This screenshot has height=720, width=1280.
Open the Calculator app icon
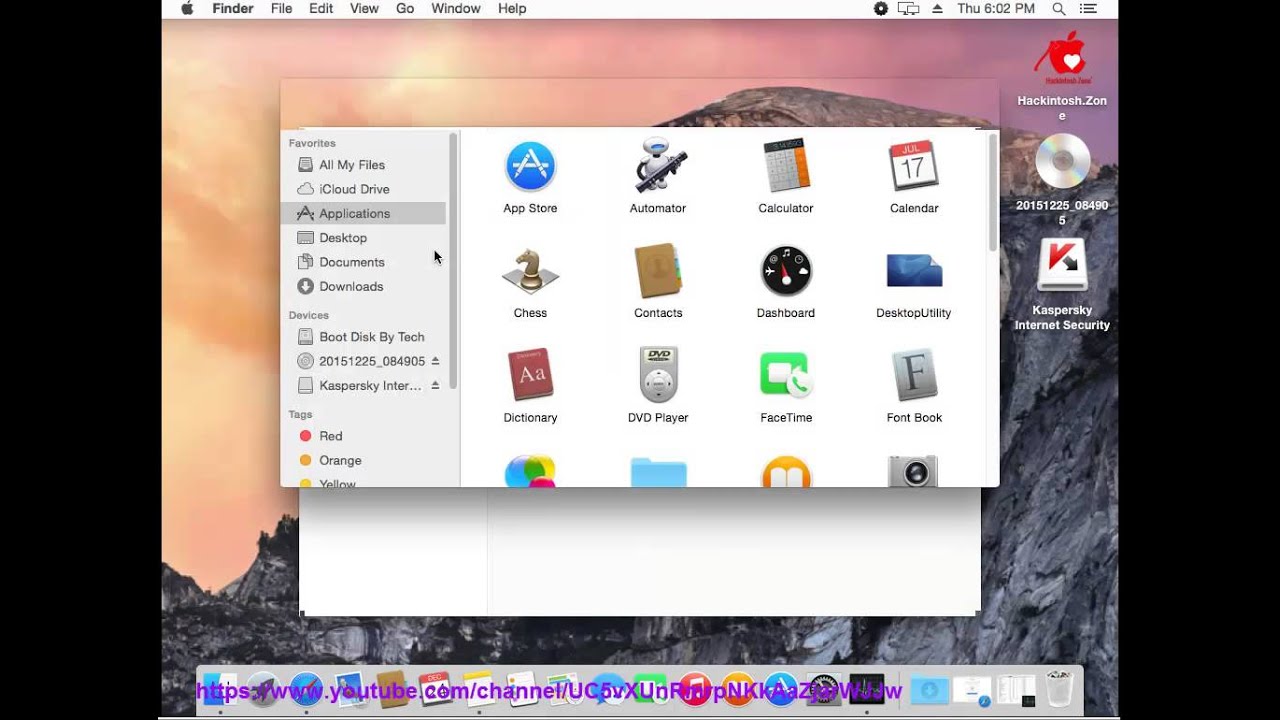(786, 166)
